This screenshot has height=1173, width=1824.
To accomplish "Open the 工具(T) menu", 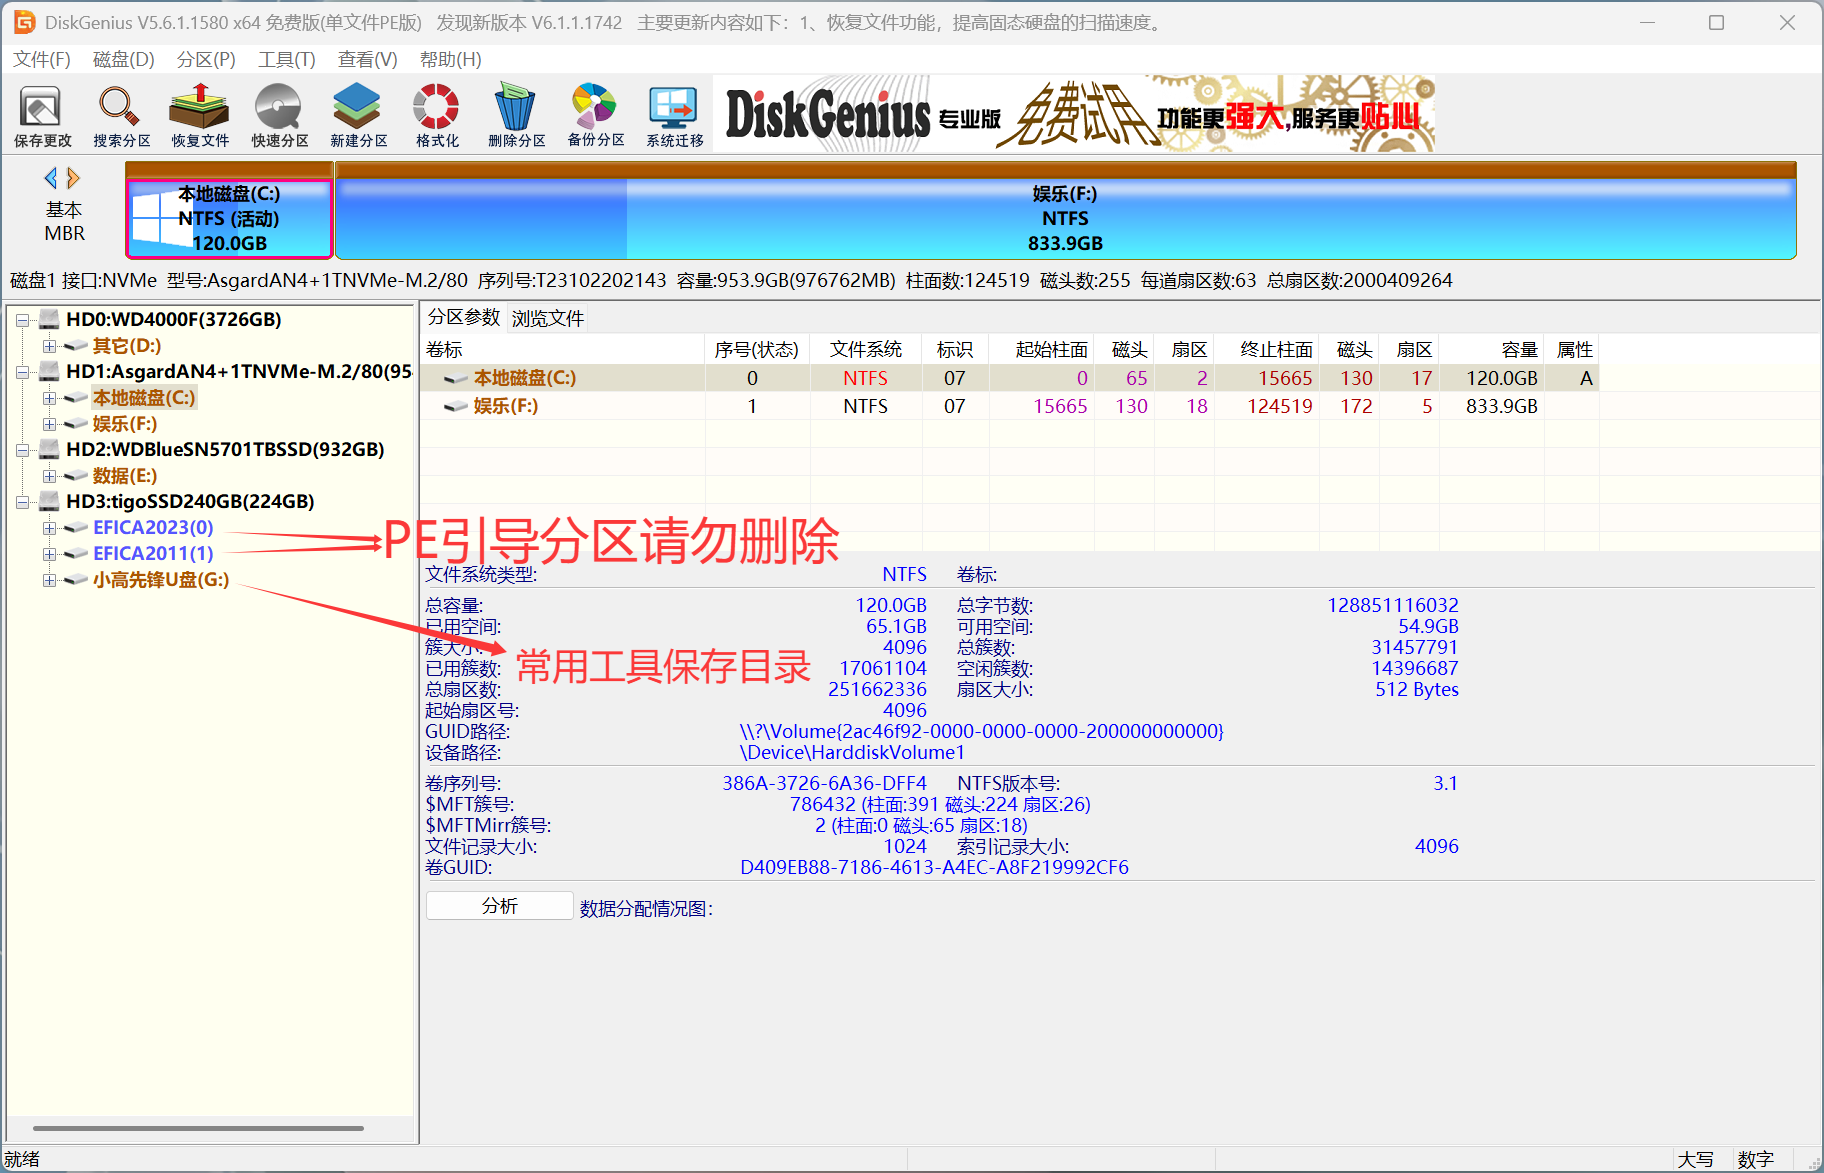I will [x=287, y=60].
